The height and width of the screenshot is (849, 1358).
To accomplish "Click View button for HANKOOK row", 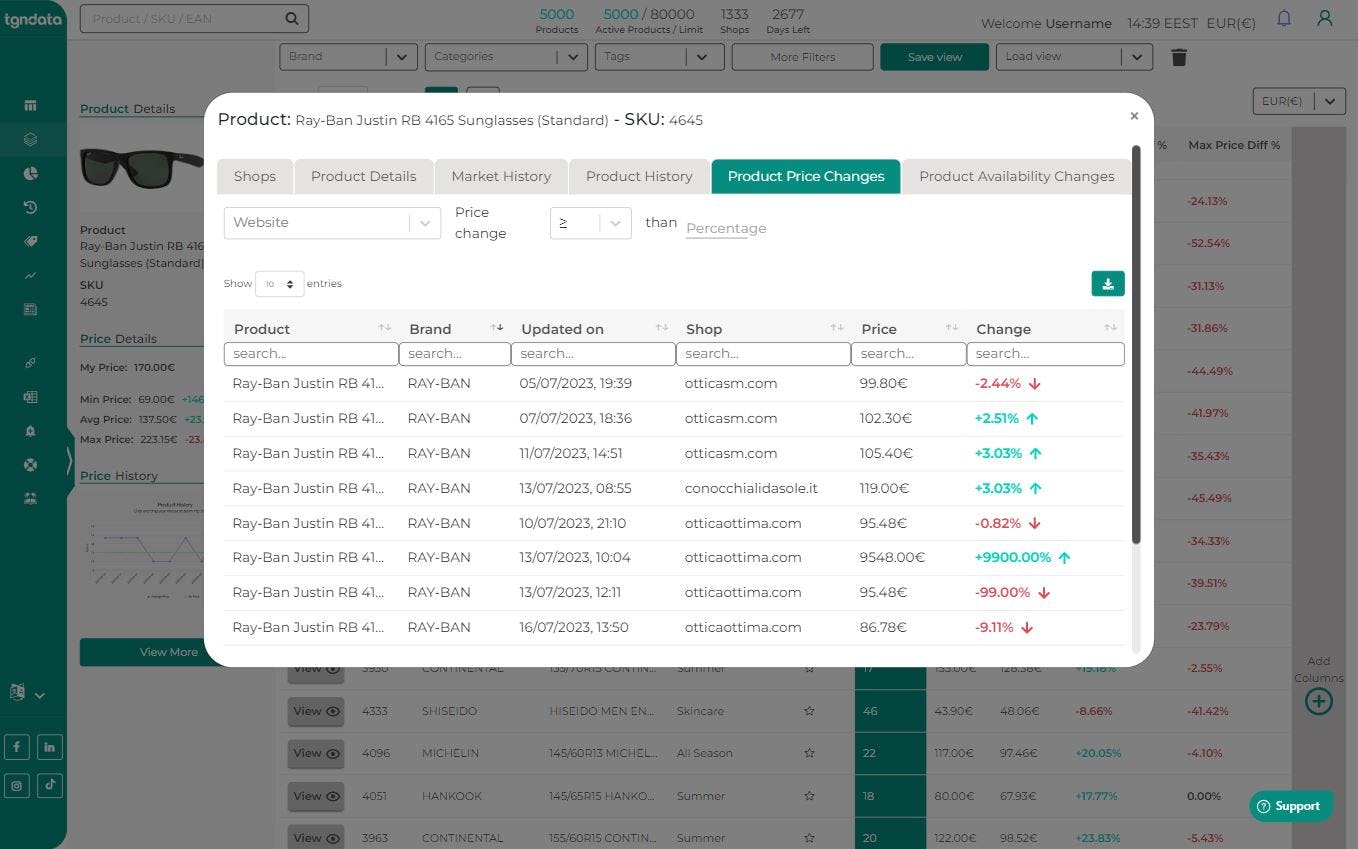I will tap(316, 796).
